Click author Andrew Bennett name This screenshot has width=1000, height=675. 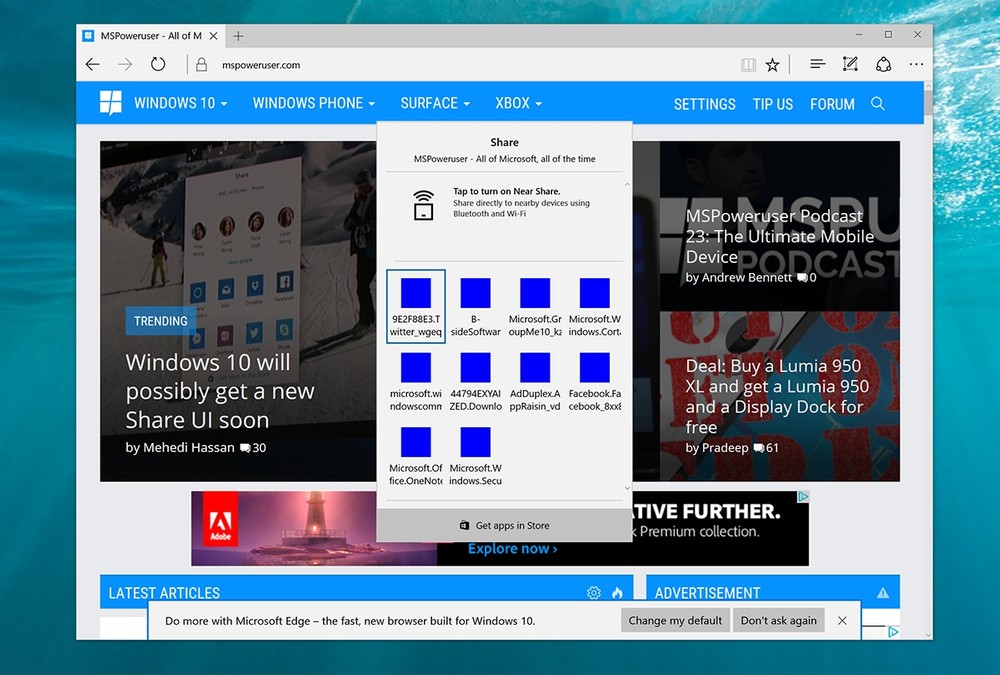point(747,278)
